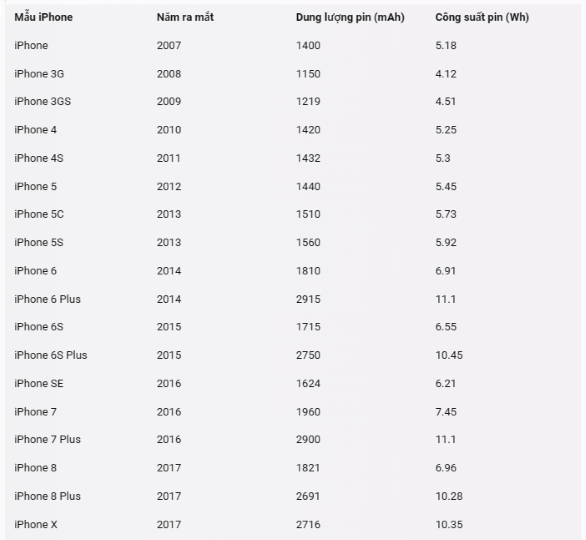Click the 'Dung lượng pin (mAh)' header
The width and height of the screenshot is (586, 540).
[350, 17]
